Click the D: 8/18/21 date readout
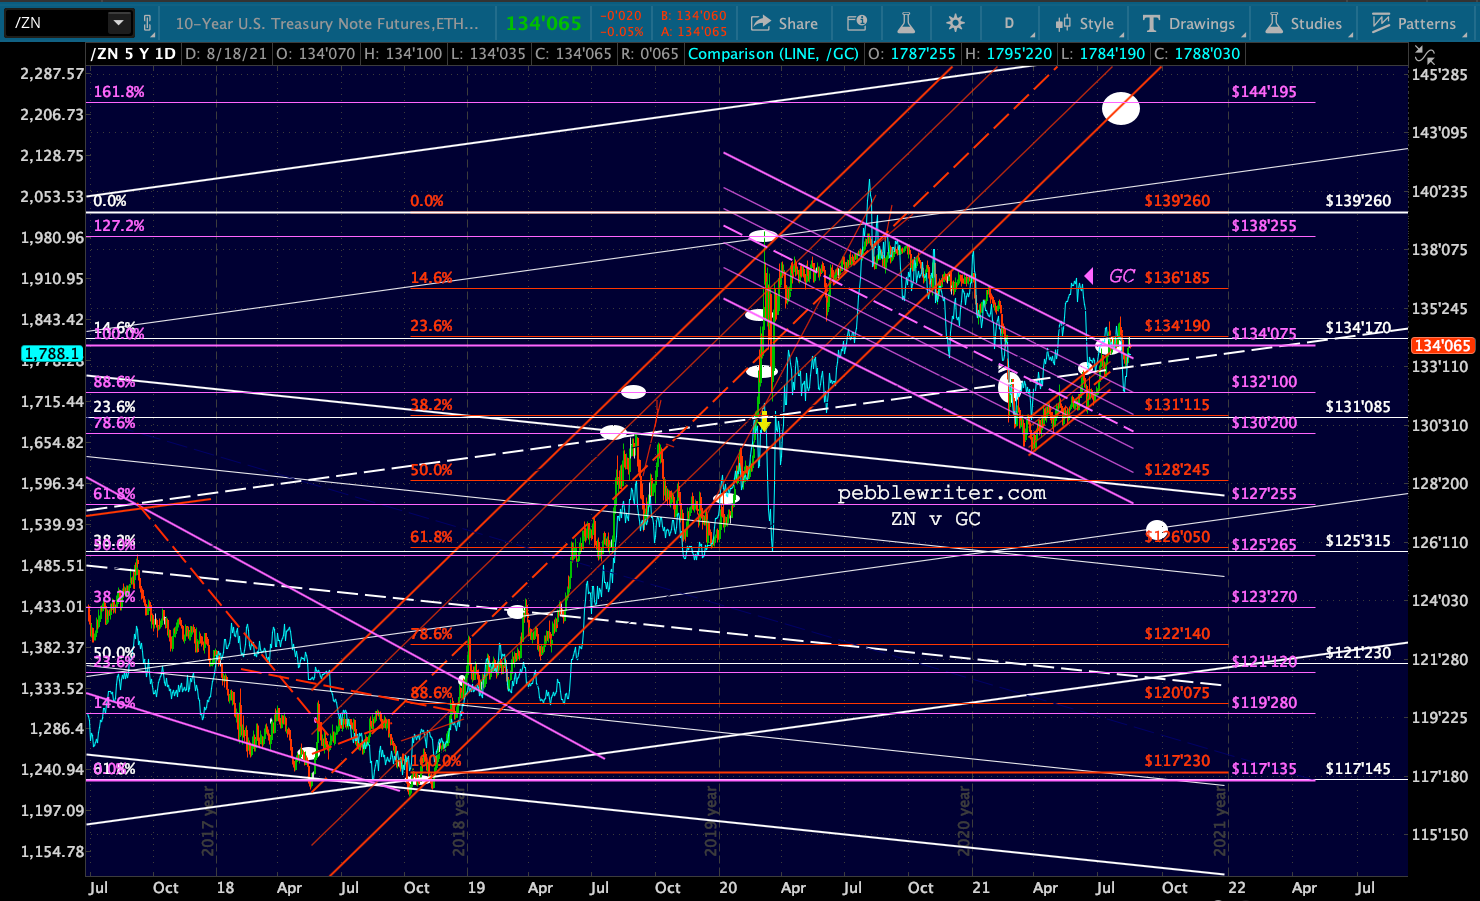 (x=226, y=54)
